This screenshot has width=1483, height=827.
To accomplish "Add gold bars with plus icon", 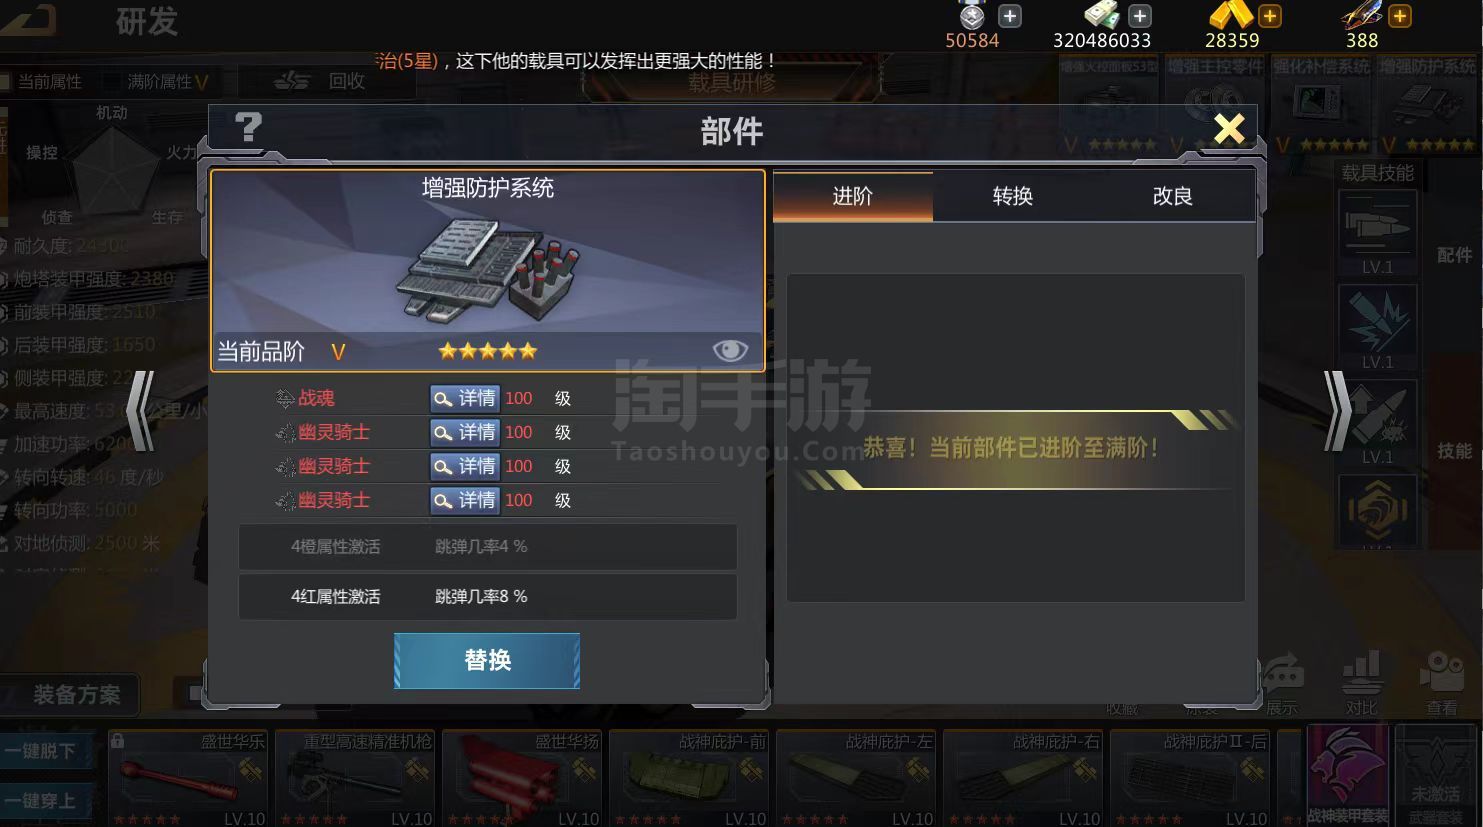I will point(1270,16).
